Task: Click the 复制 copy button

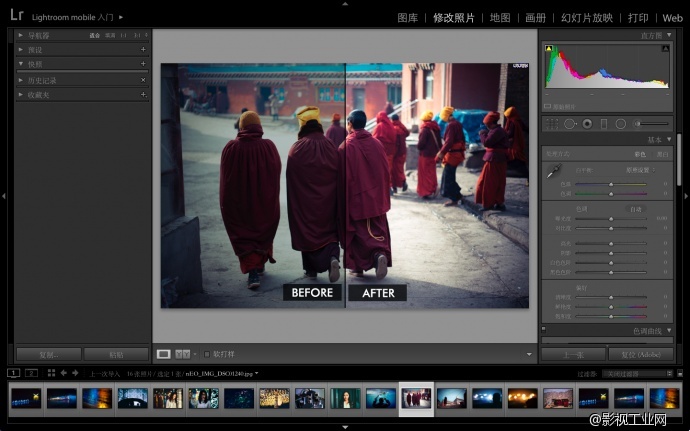Action: (x=48, y=354)
